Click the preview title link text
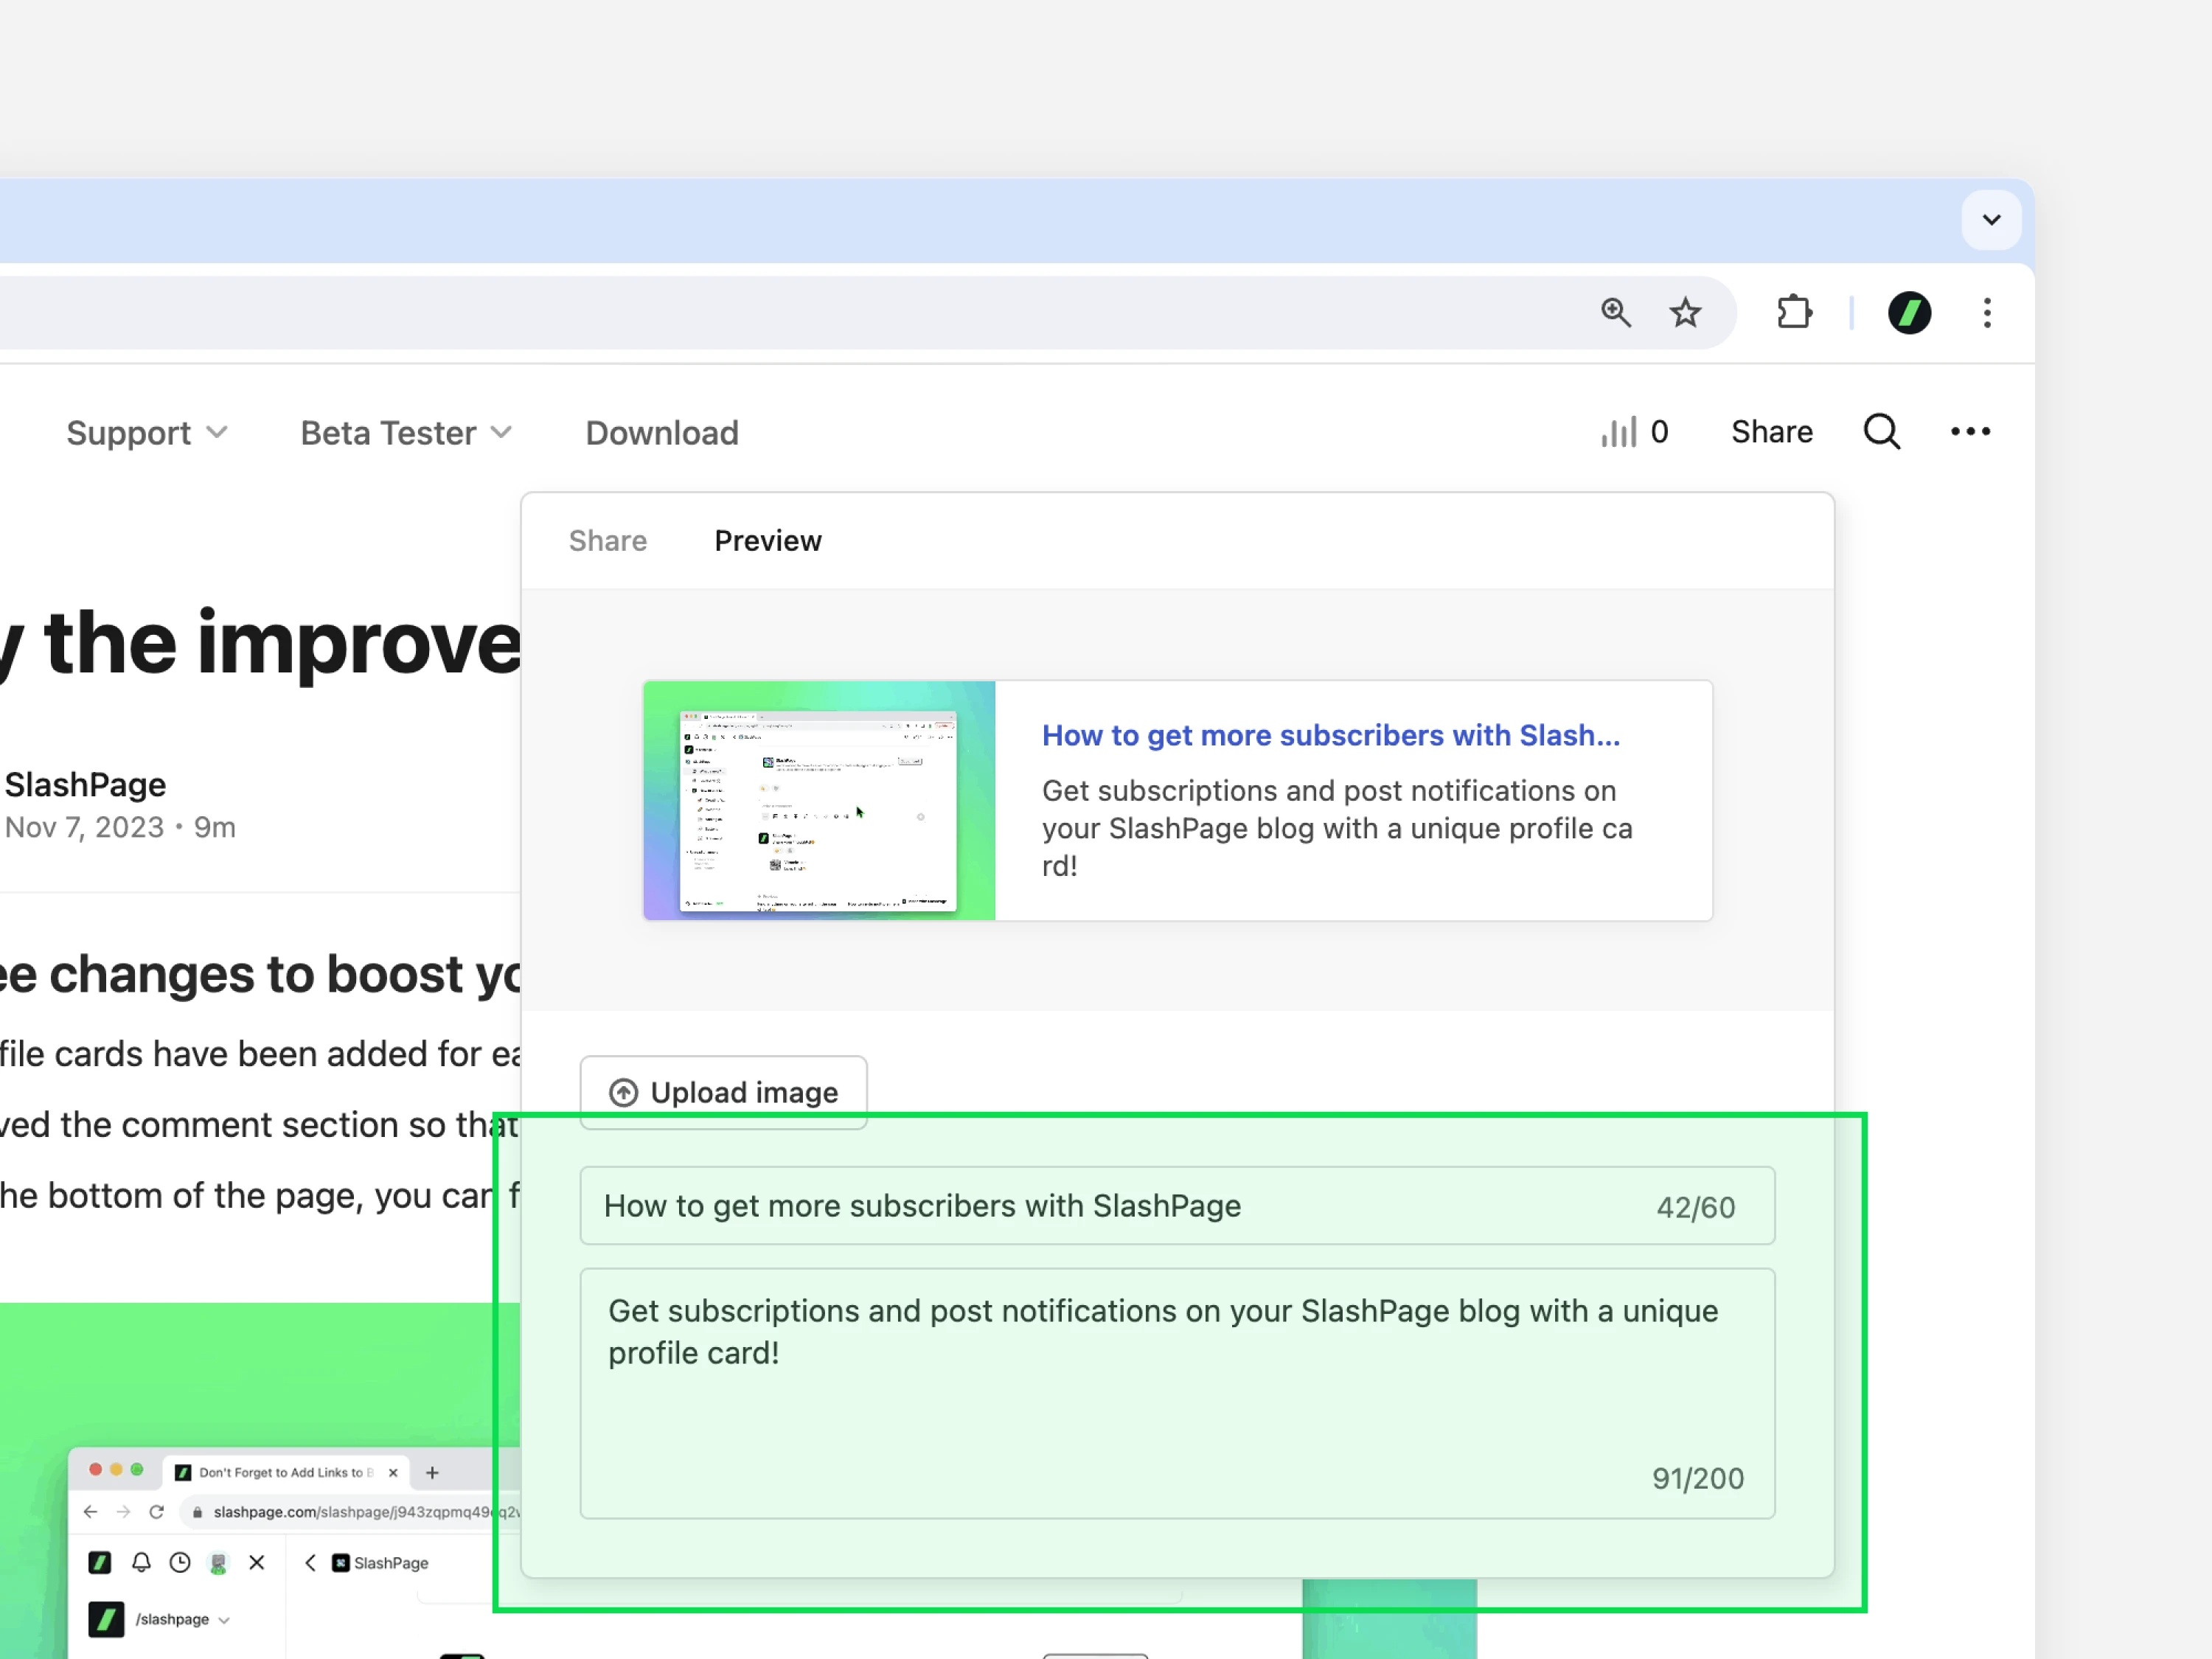This screenshot has width=2212, height=1659. pyautogui.click(x=1331, y=735)
